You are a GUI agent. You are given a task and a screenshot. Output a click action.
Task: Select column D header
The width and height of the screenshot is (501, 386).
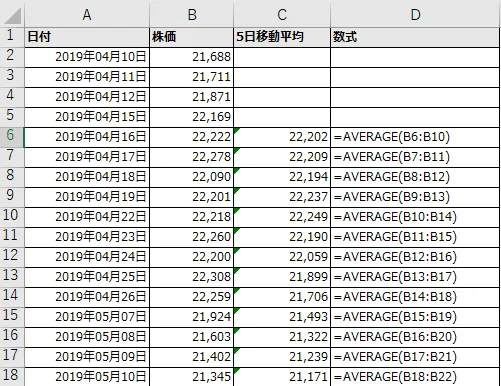click(415, 15)
